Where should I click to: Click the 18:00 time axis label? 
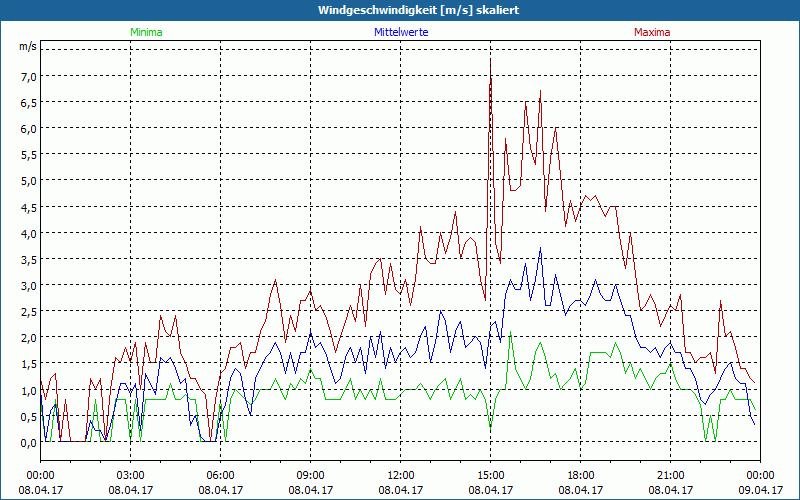coord(580,475)
